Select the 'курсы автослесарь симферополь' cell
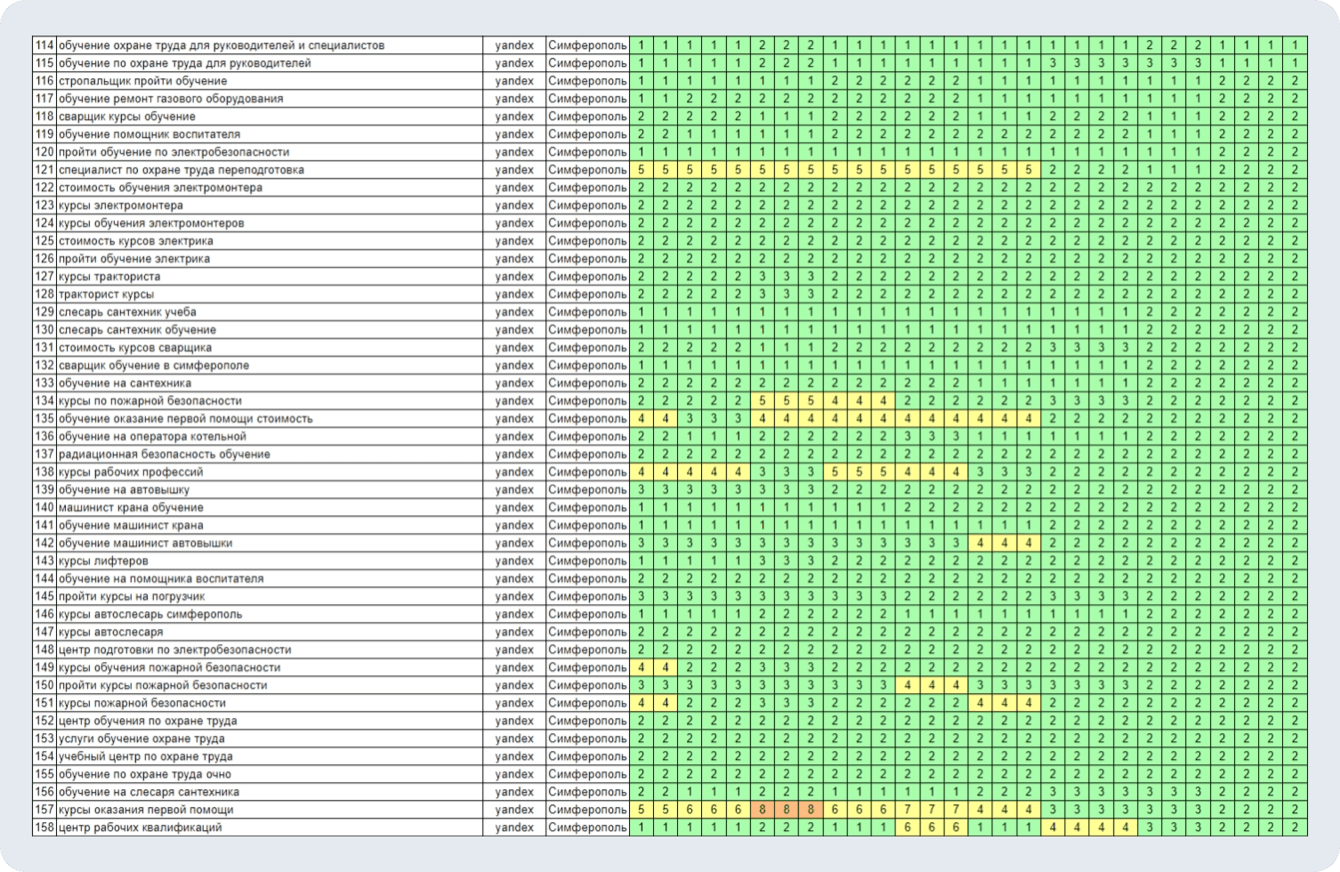Image resolution: width=1340 pixels, height=872 pixels. (x=269, y=615)
